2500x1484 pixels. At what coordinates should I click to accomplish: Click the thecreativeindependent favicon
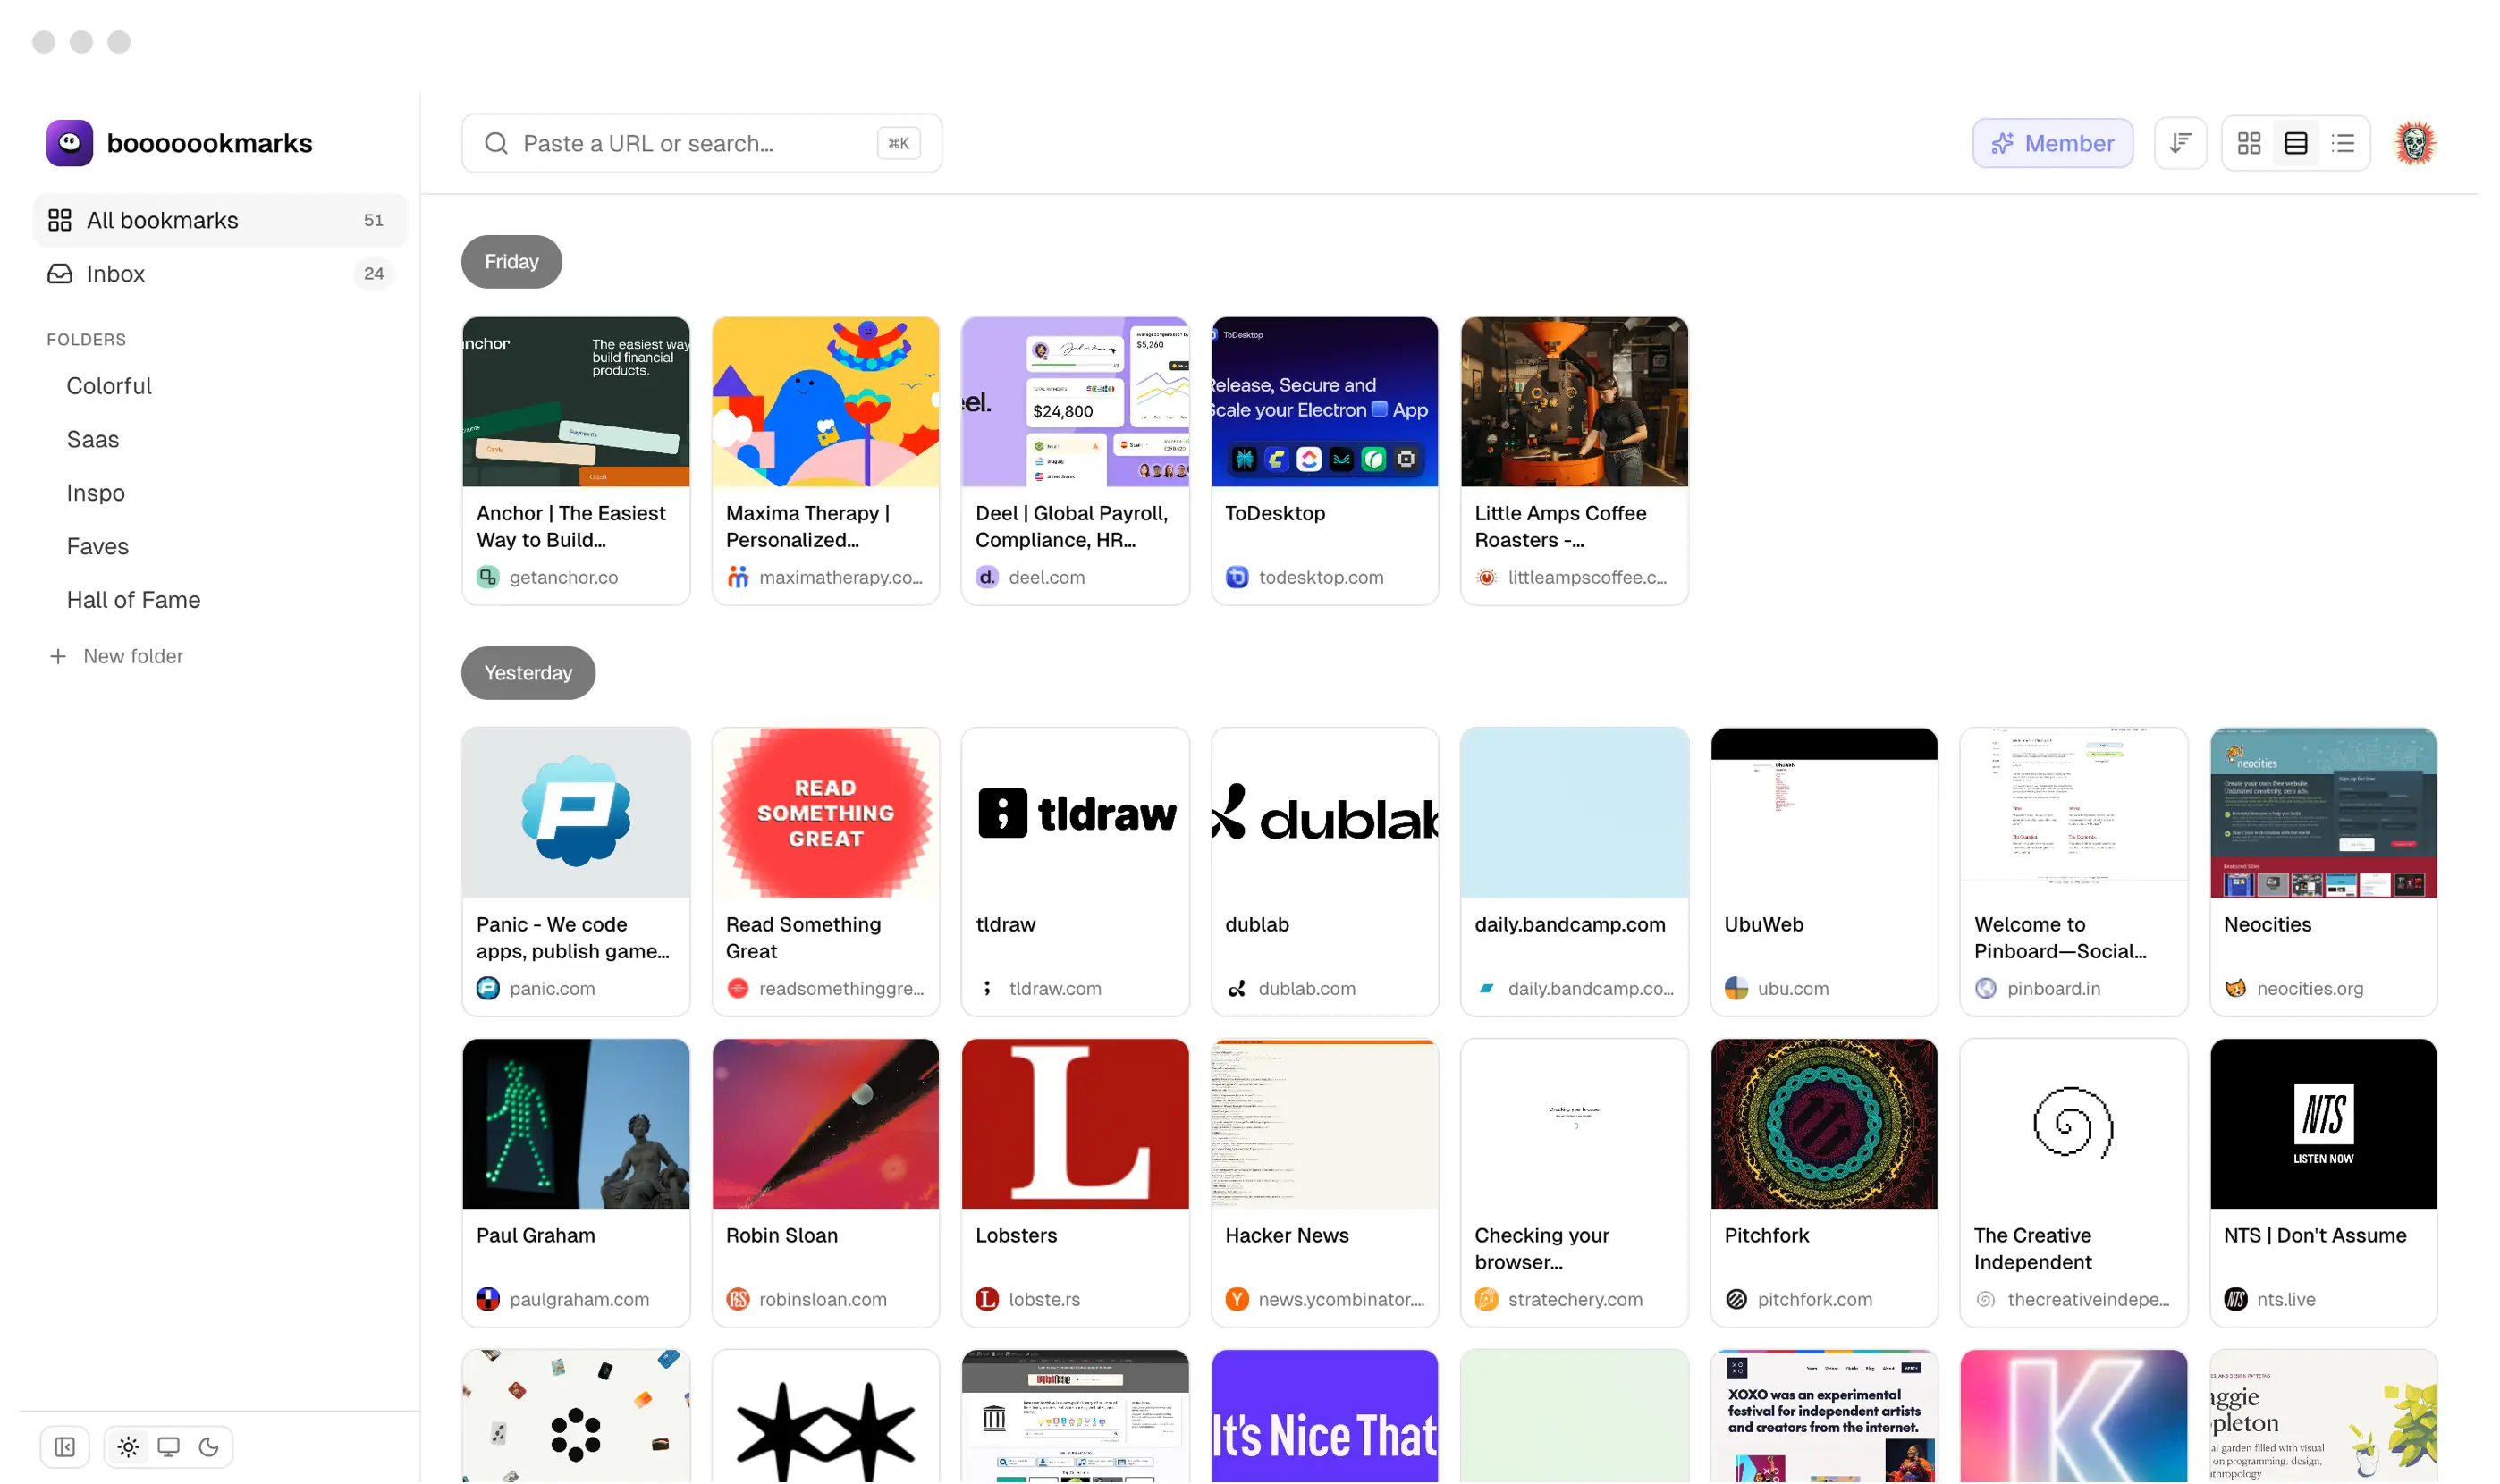1986,1299
